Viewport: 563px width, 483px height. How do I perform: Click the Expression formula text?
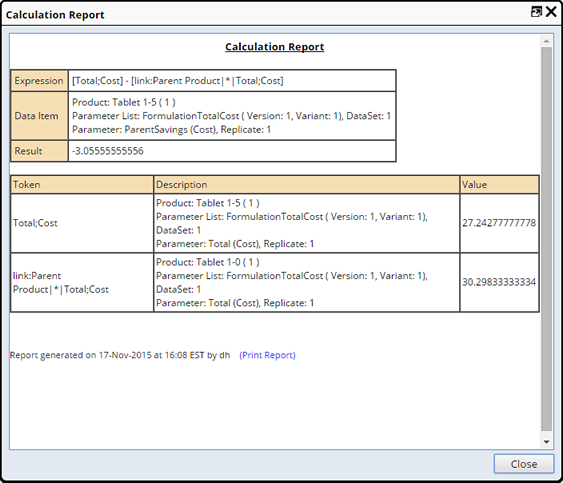tap(178, 81)
